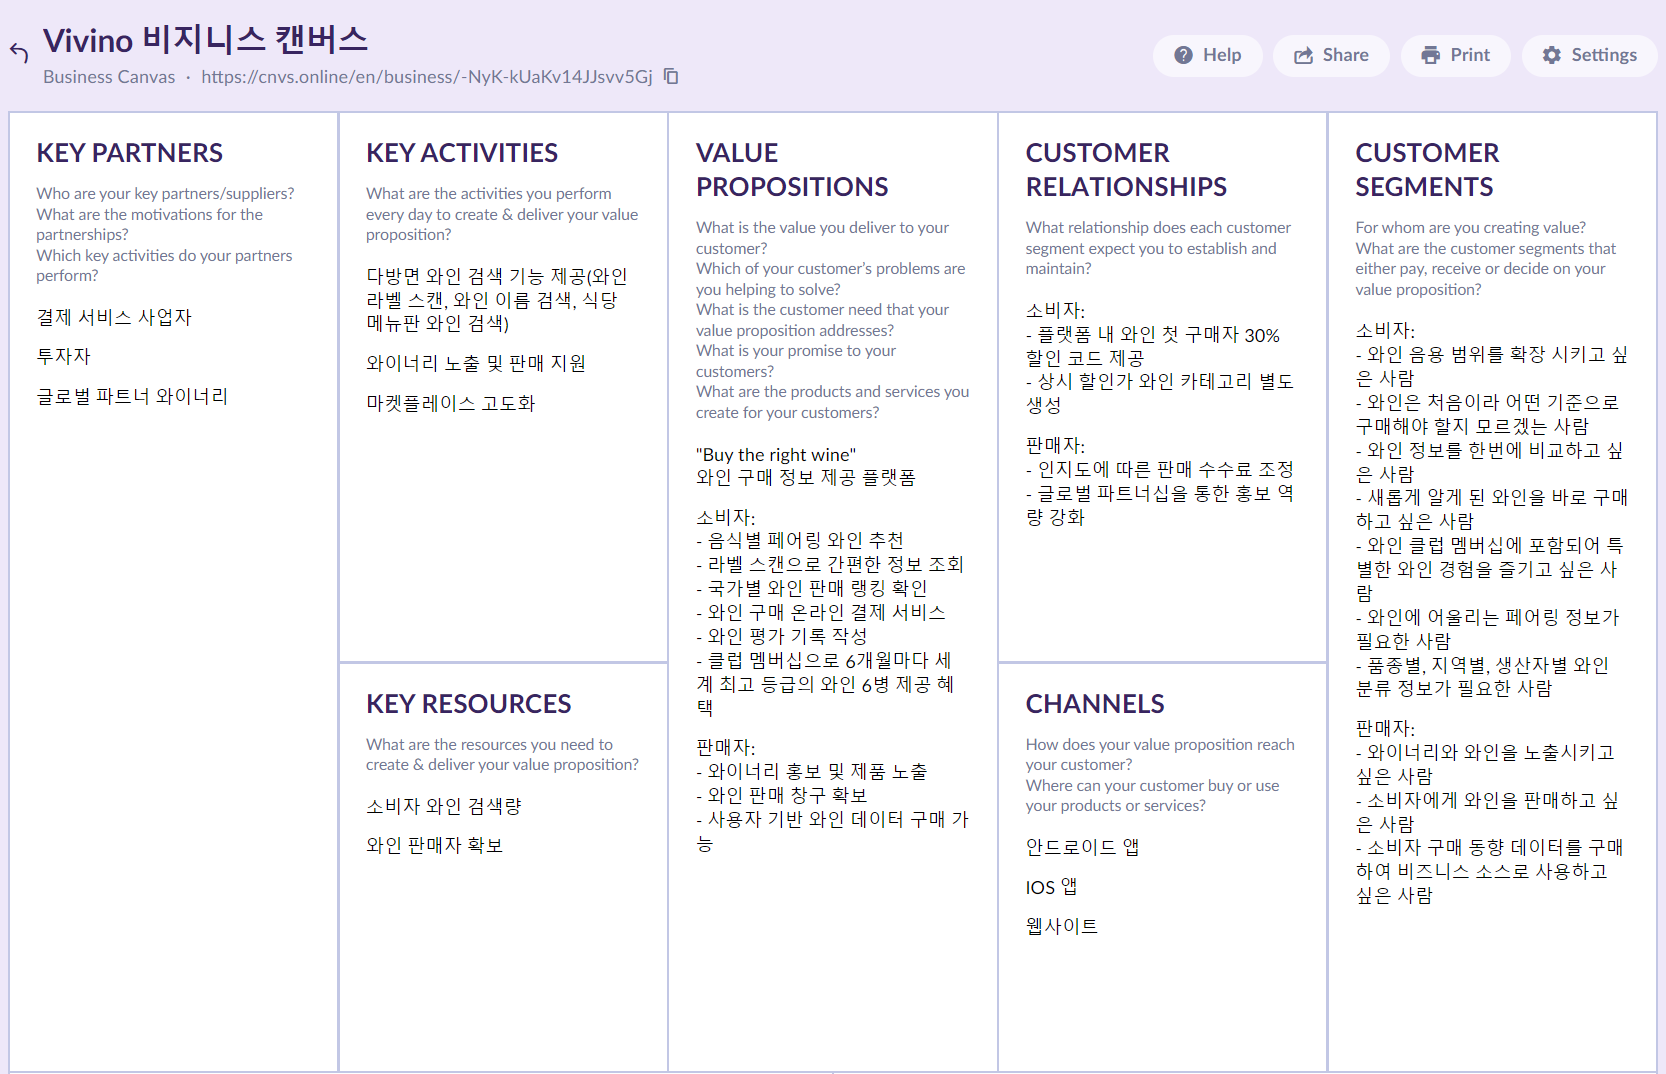1666x1074 pixels.
Task: Select the 와인 판매자 확보 note
Action: point(434,845)
